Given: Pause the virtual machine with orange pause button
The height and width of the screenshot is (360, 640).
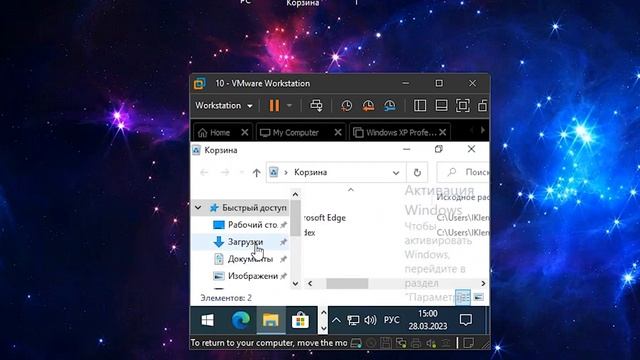Looking at the screenshot, I should (x=274, y=106).
